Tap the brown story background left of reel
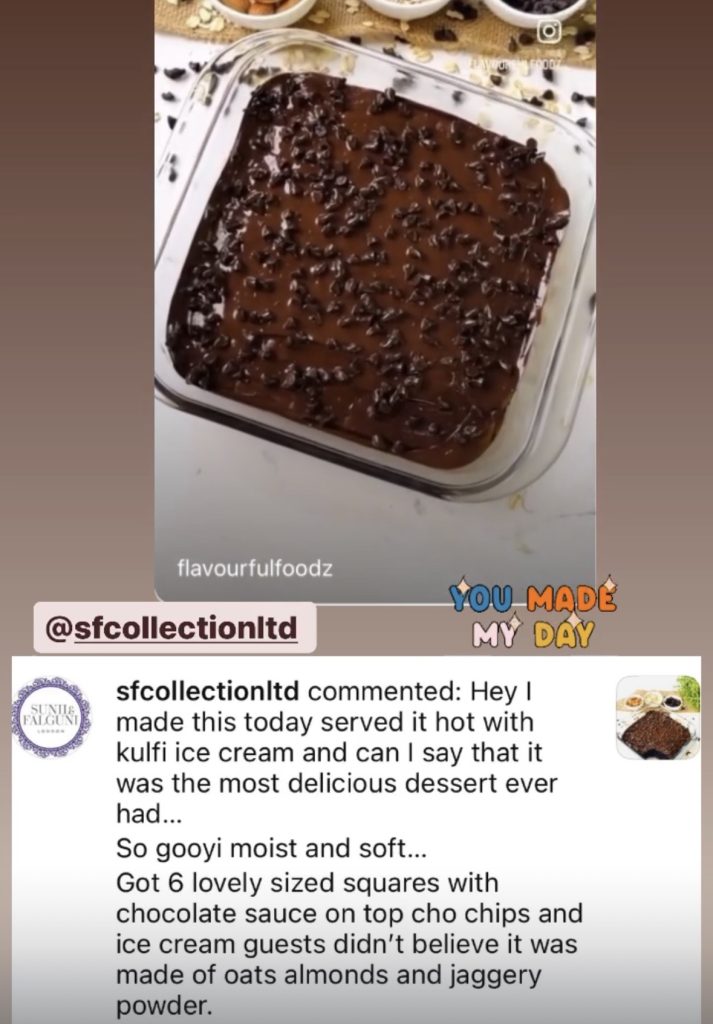The height and width of the screenshot is (1024, 713). pos(77,294)
